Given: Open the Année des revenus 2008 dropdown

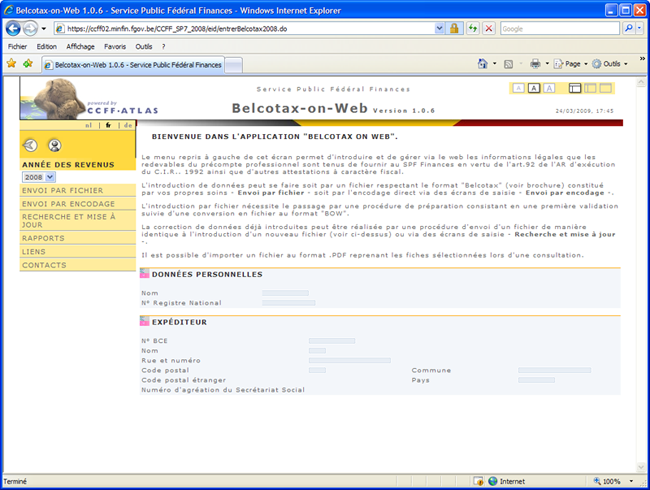Looking at the screenshot, I should click(x=39, y=177).
